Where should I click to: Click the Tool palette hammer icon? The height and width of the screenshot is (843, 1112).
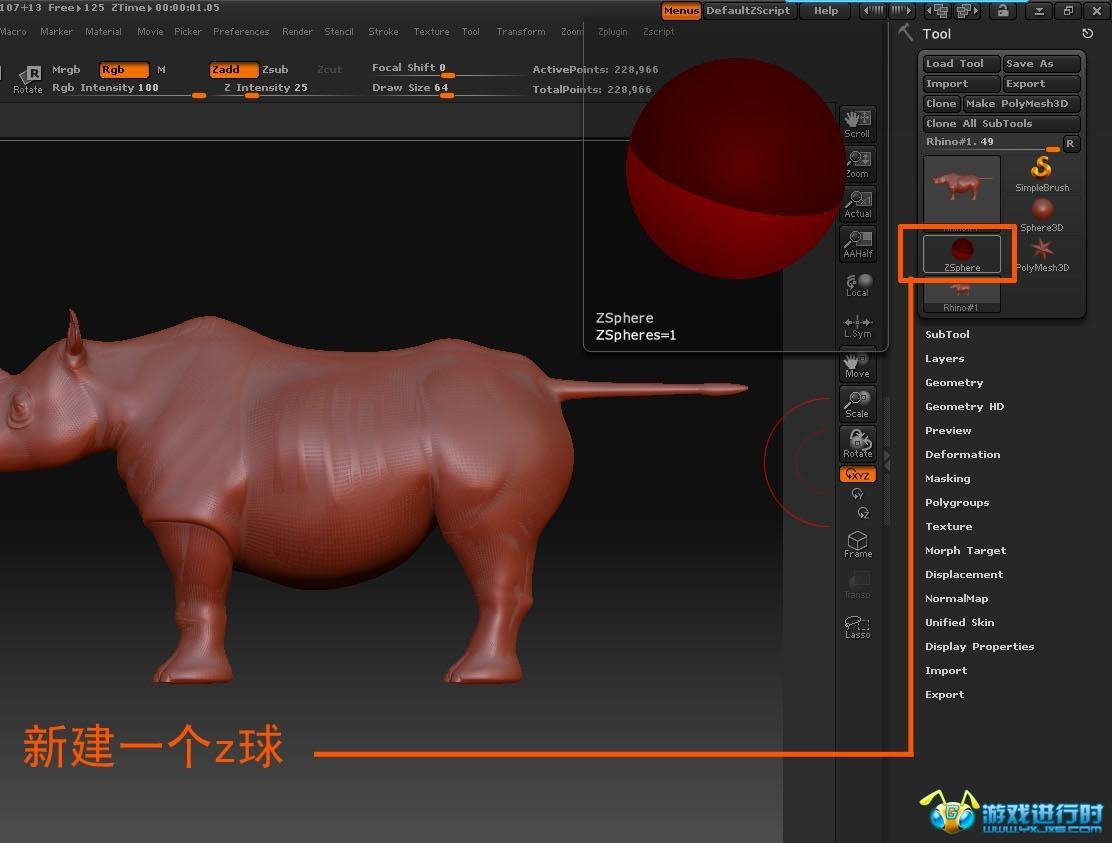(906, 32)
